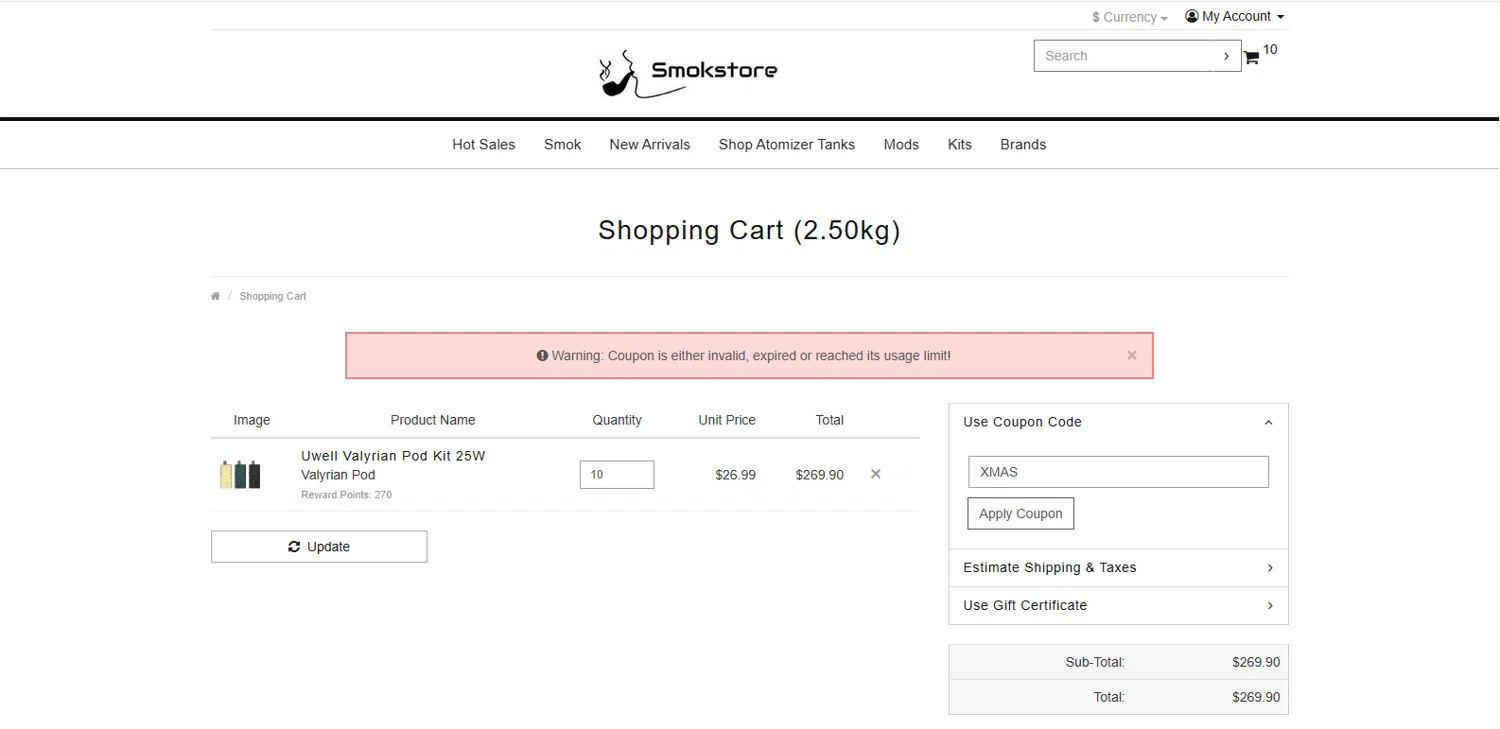Click the Shopping Cart (2.50kg) heading

click(749, 230)
